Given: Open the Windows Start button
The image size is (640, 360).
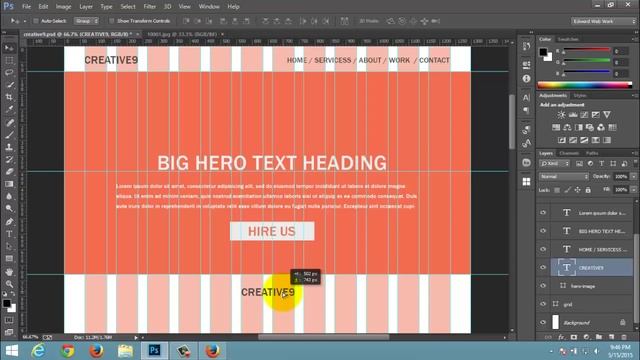Looking at the screenshot, I should tap(11, 351).
